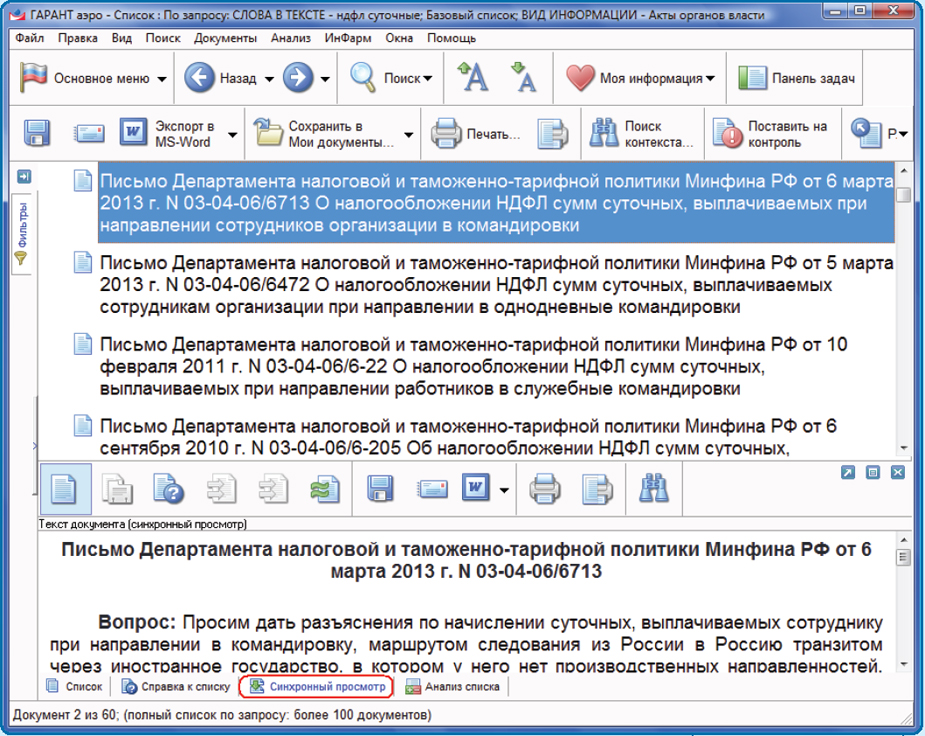Switch to the Справка к списку tab
This screenshot has height=736, width=925.
click(x=175, y=687)
